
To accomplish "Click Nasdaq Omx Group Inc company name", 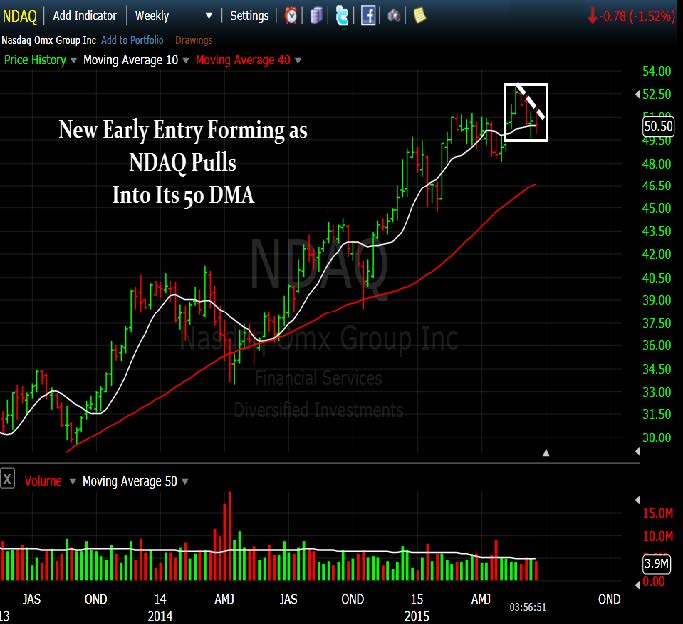I will (48, 40).
